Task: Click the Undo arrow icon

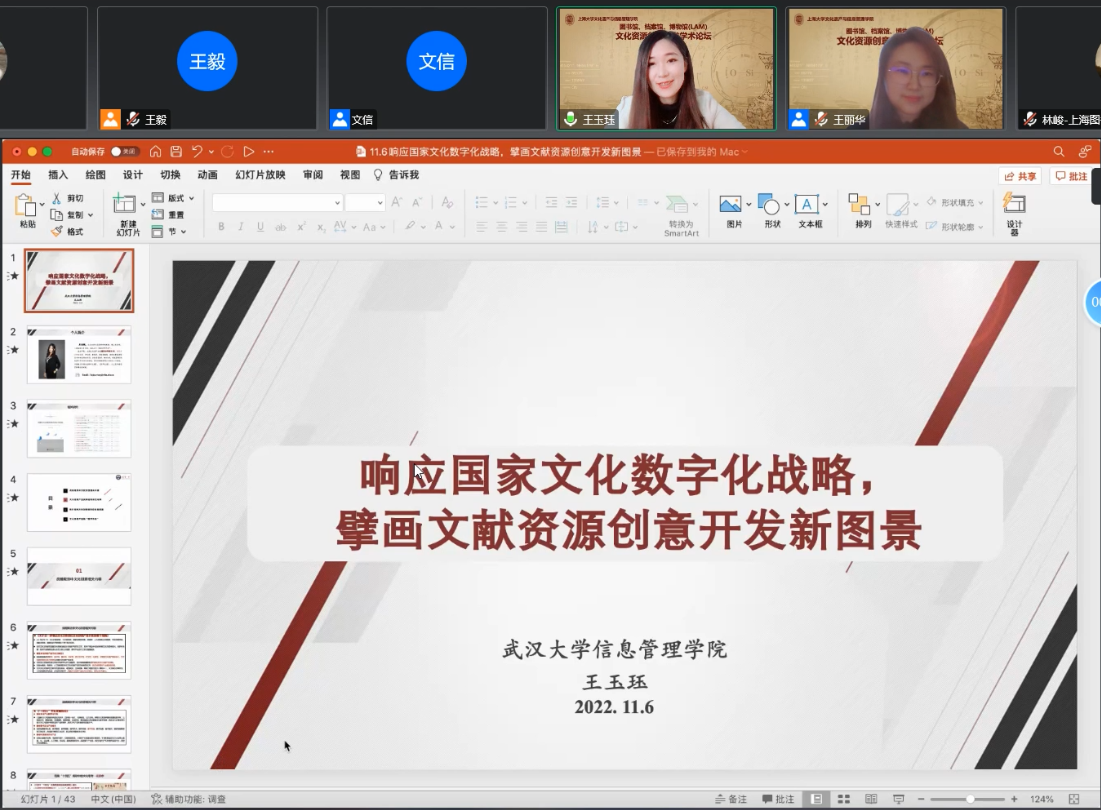Action: tap(197, 152)
